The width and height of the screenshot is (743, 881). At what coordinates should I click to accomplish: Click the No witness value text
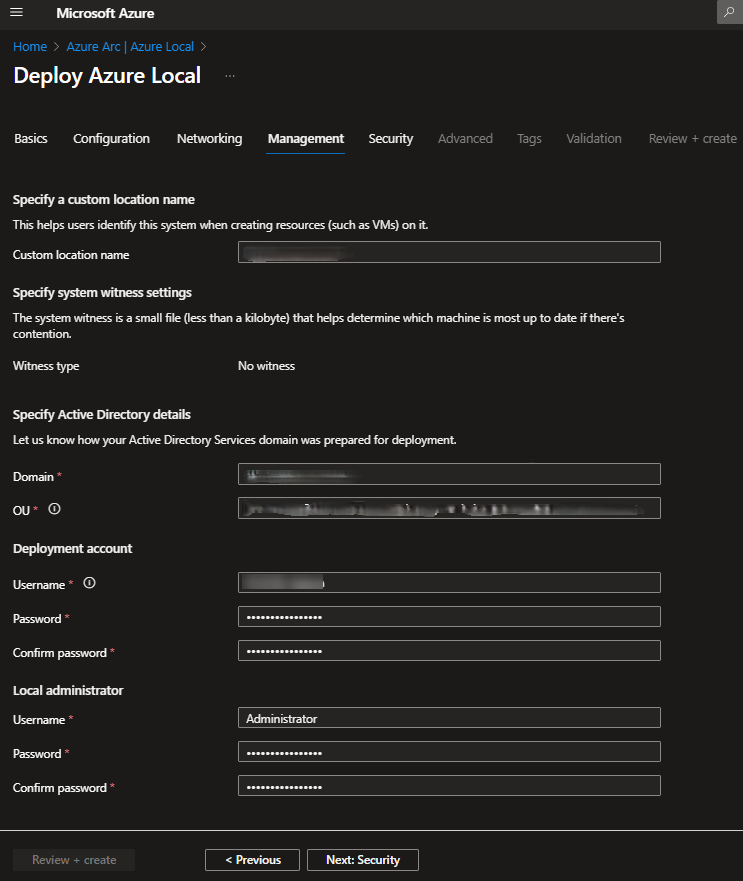click(266, 366)
